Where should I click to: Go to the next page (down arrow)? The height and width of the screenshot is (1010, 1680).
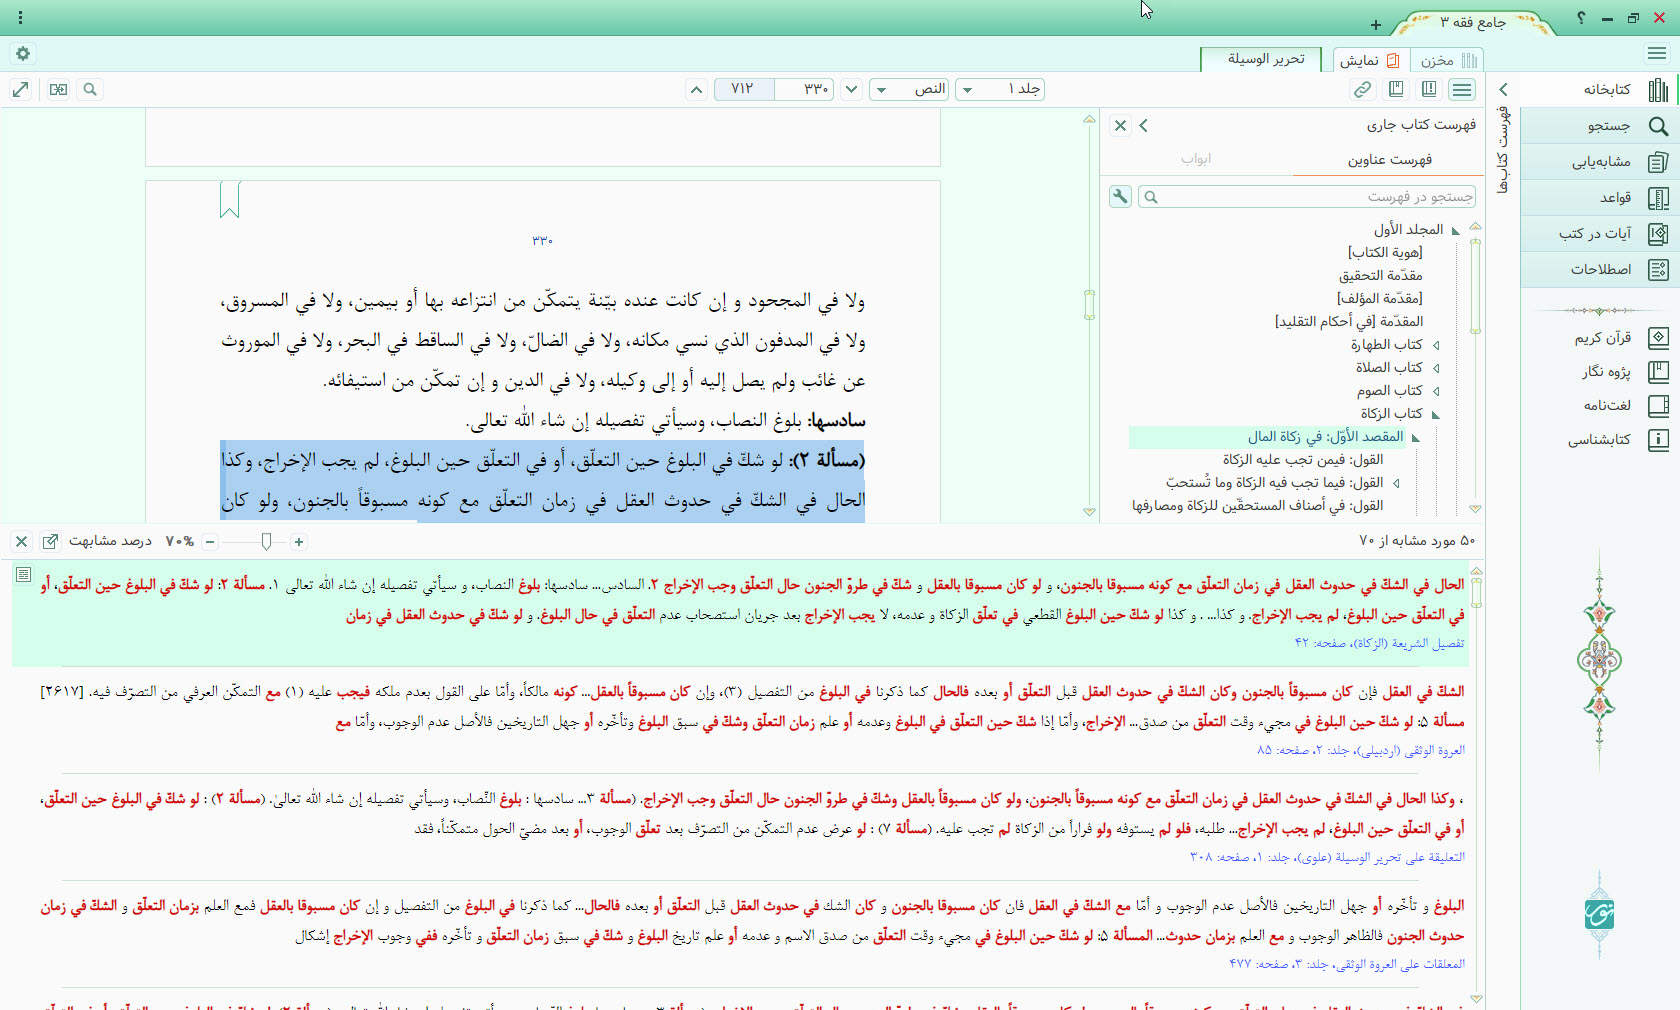point(851,89)
